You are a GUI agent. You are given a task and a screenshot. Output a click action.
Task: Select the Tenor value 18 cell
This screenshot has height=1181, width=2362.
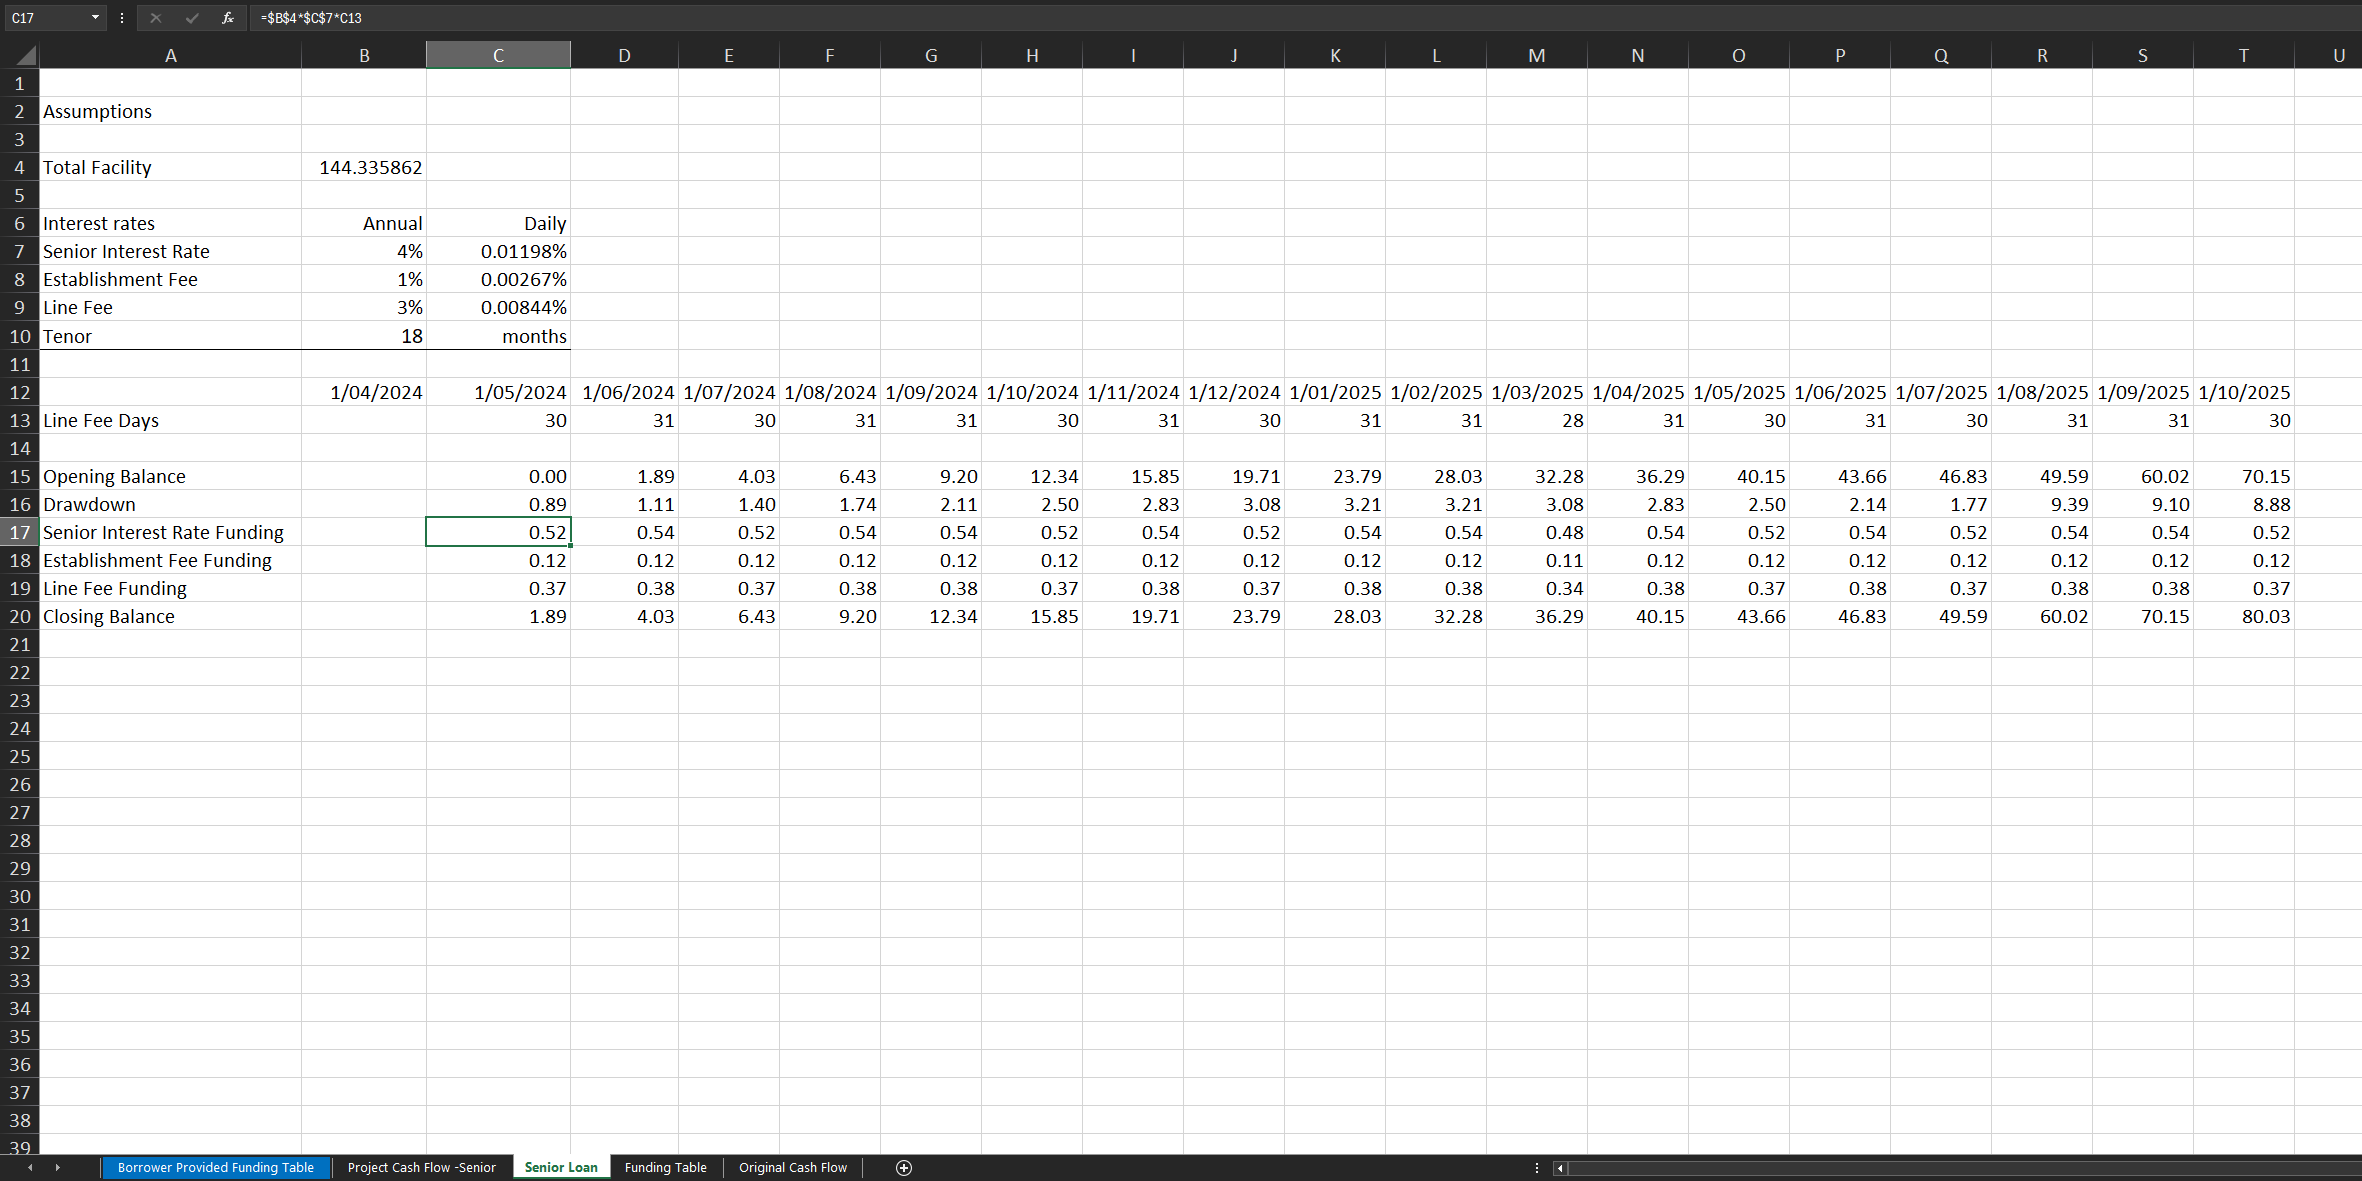point(364,336)
